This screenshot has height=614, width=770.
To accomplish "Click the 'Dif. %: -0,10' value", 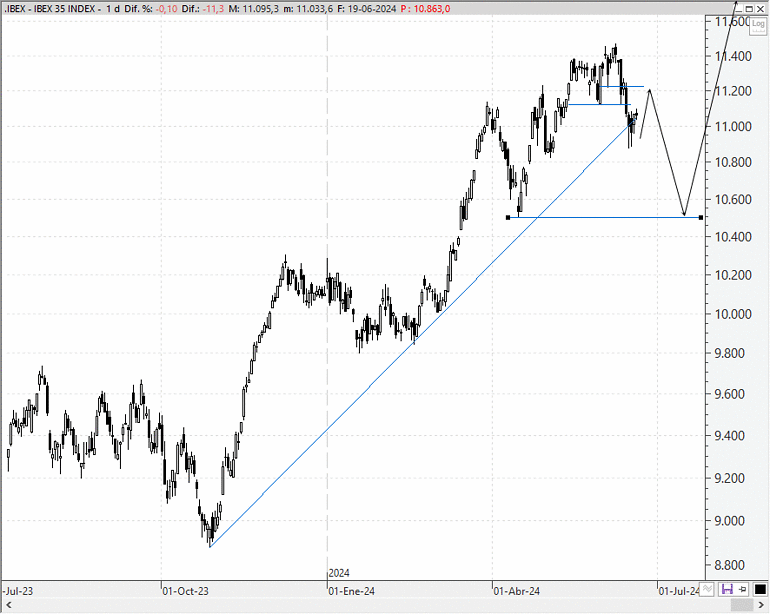I will [151, 9].
